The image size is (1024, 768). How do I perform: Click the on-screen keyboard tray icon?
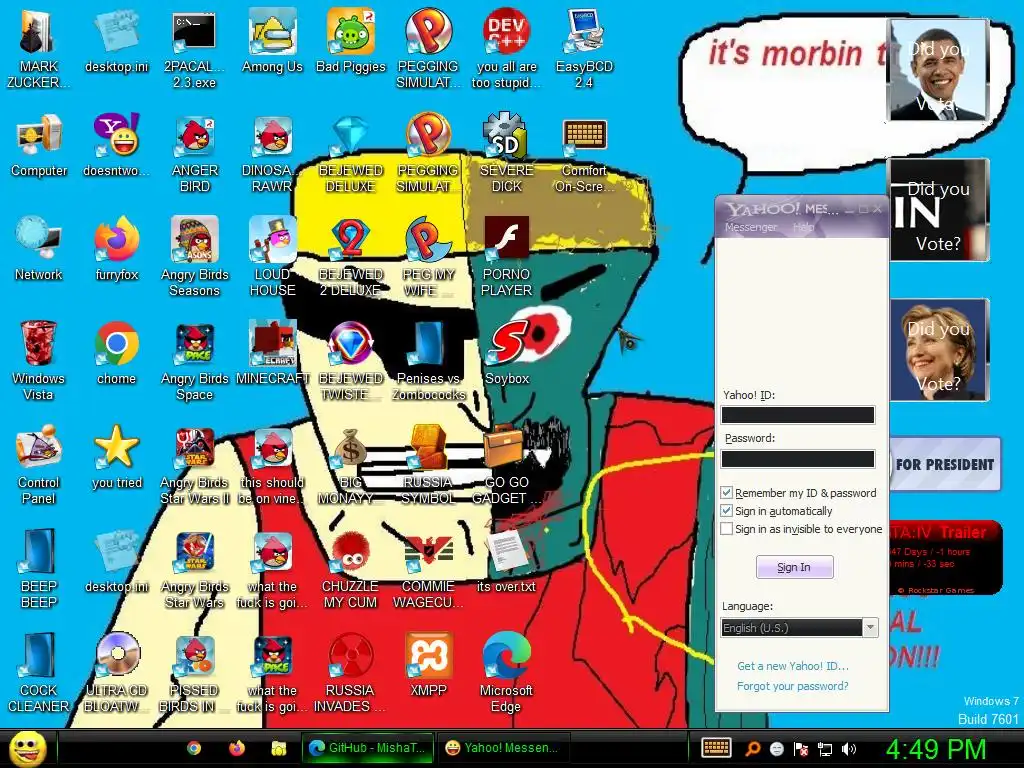(716, 748)
